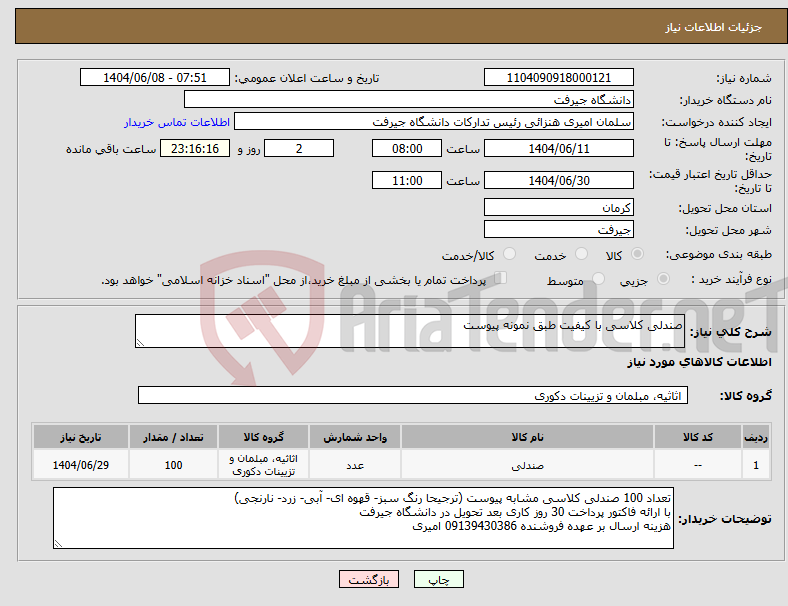Click the quantity cell showing 100
This screenshot has height=606, width=788.
173,465
